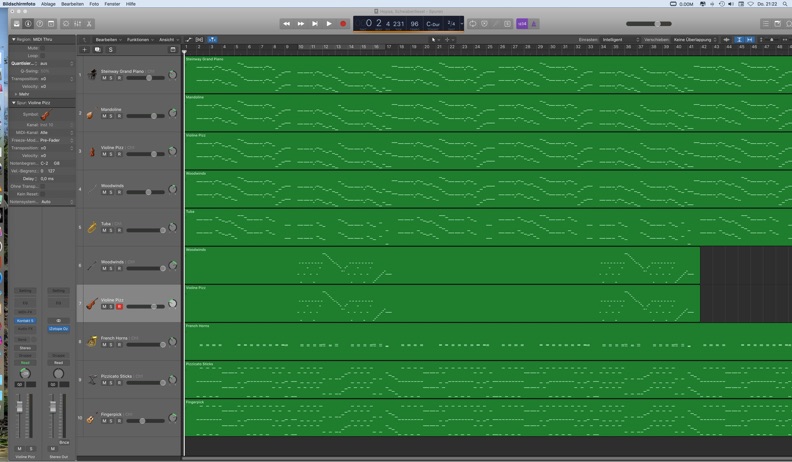Screen dimensions: 792x462
Task: Duplicate track with the duplicate icon
Action: coord(97,49)
